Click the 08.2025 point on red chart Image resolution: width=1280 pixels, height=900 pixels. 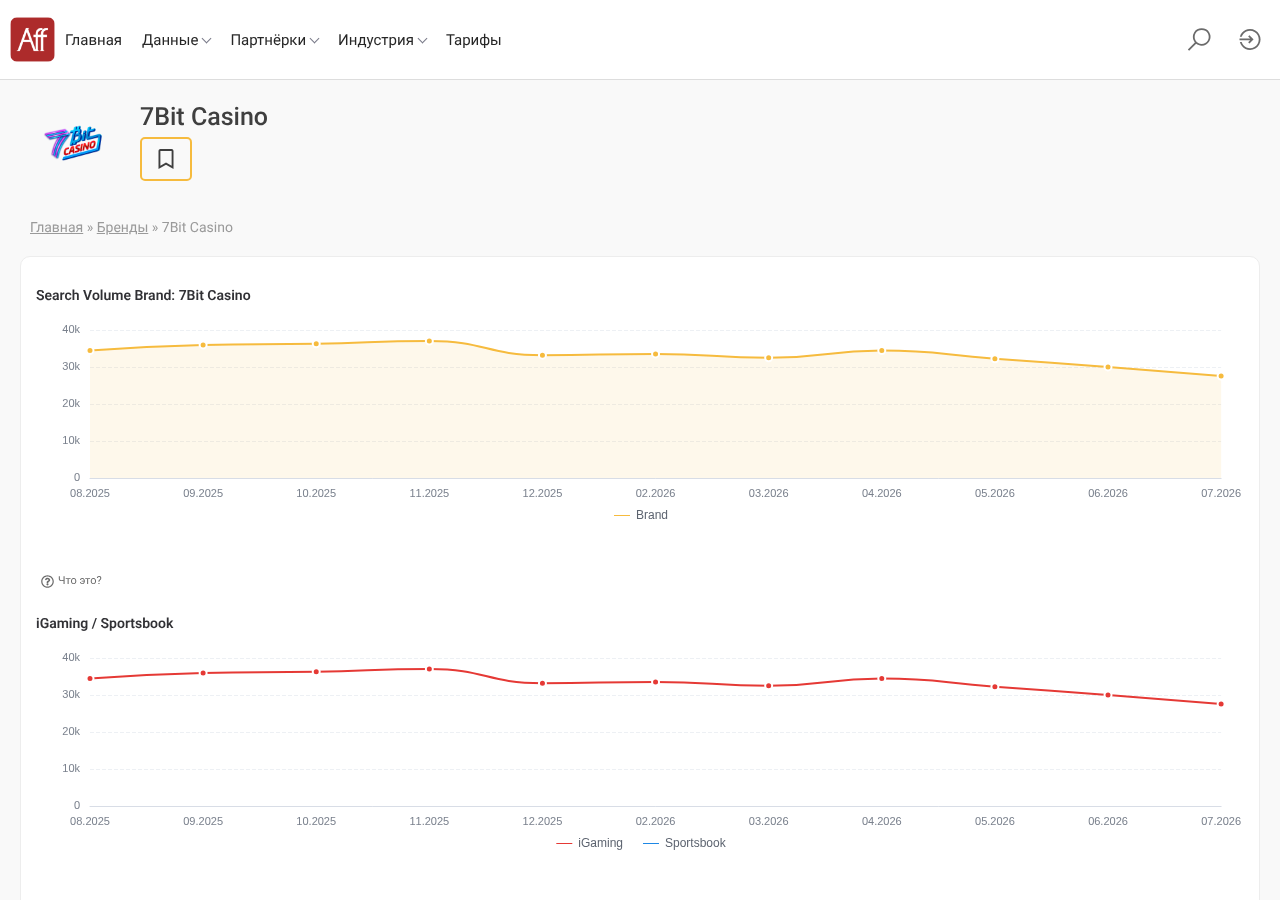[90, 678]
